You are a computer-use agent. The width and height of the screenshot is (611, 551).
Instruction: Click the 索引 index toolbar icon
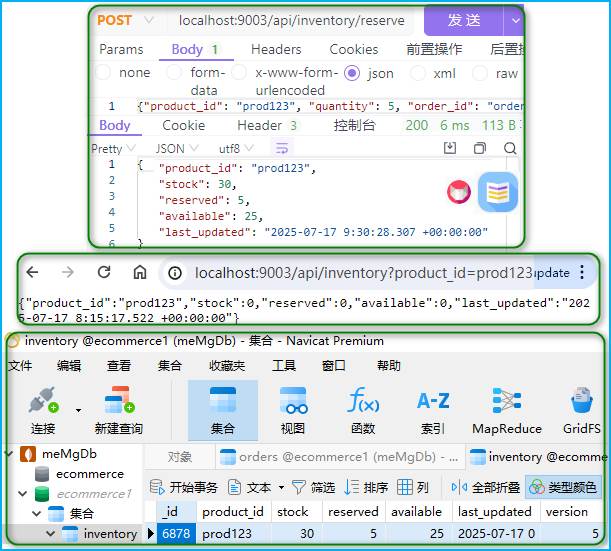click(x=433, y=411)
